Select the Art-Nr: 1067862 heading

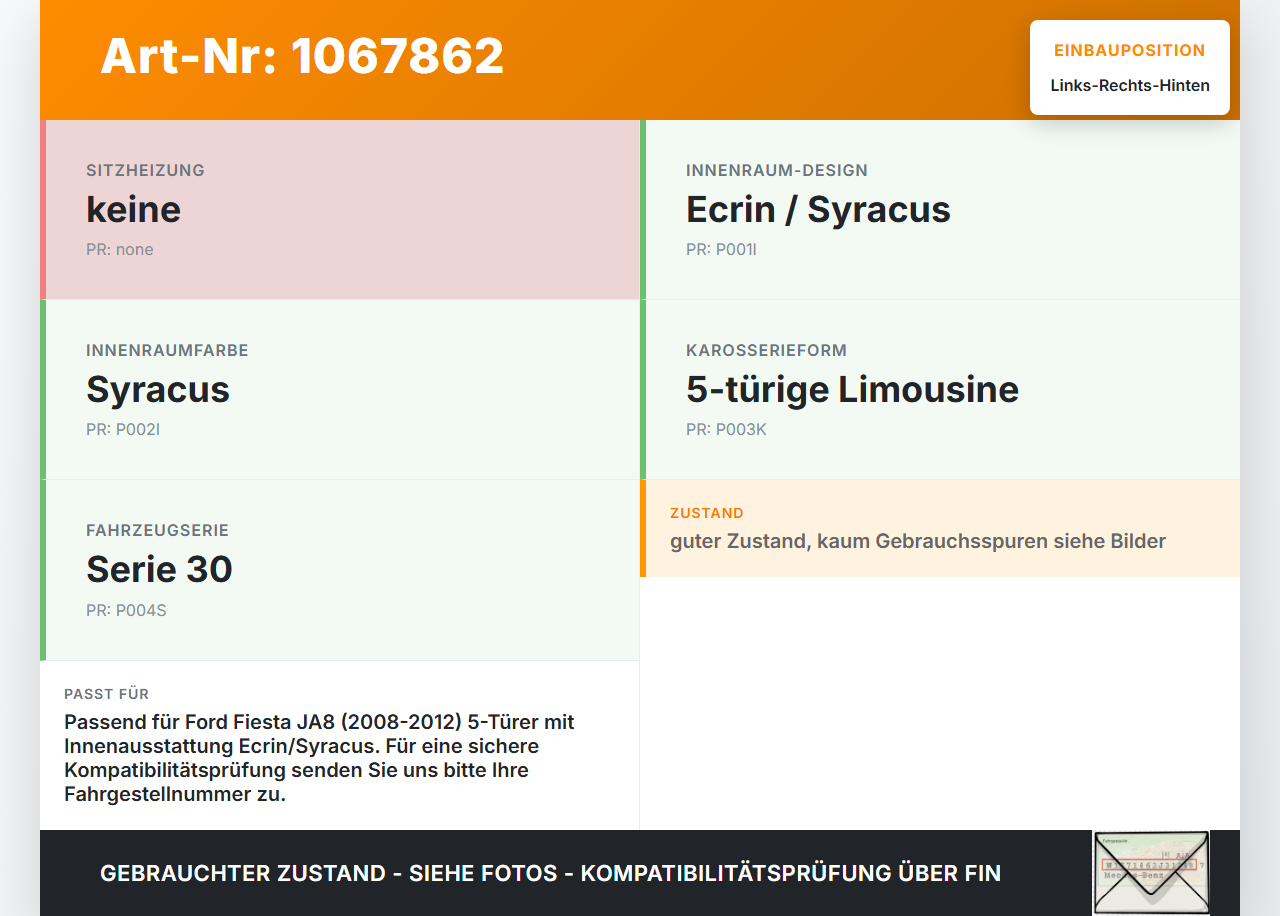[x=302, y=56]
